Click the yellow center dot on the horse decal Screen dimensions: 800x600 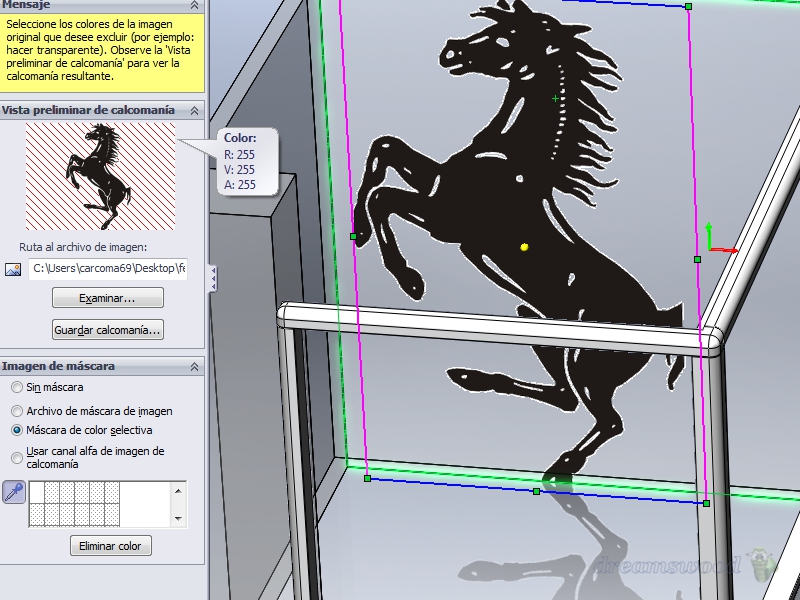pos(524,247)
